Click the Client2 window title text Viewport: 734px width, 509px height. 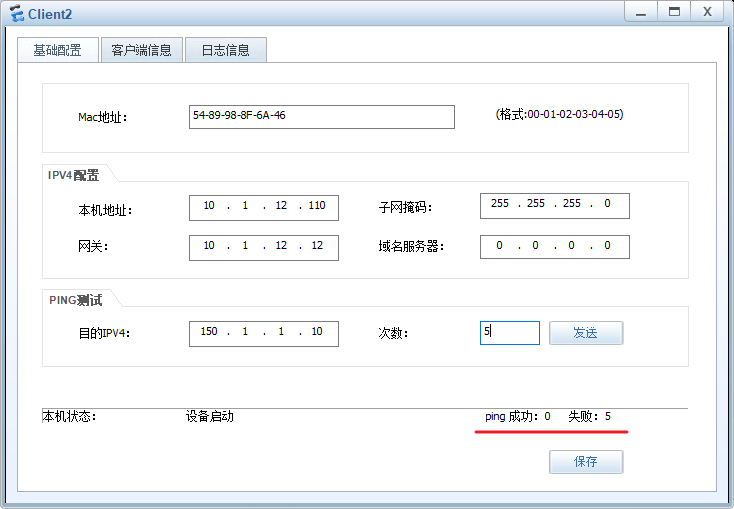[50, 14]
